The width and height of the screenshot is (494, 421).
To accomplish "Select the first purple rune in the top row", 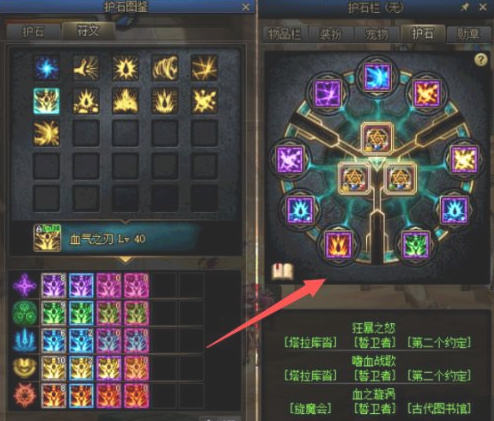I will coord(54,285).
